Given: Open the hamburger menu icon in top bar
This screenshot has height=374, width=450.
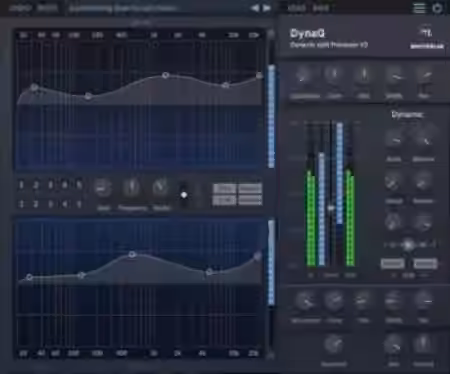Looking at the screenshot, I should click(x=419, y=8).
